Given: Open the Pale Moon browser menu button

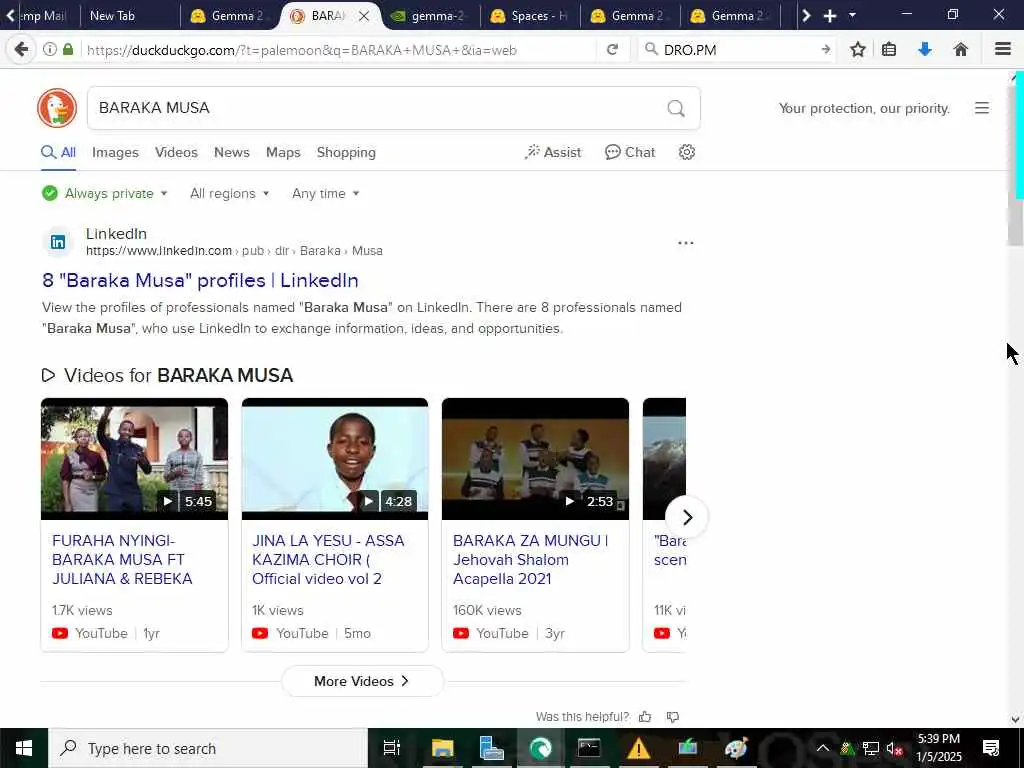Looking at the screenshot, I should click(1002, 50).
